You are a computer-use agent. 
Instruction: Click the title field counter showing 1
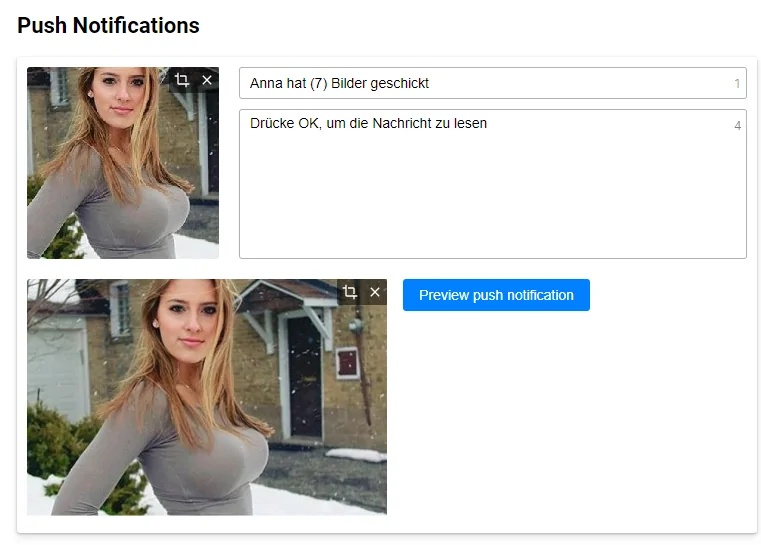click(x=737, y=84)
